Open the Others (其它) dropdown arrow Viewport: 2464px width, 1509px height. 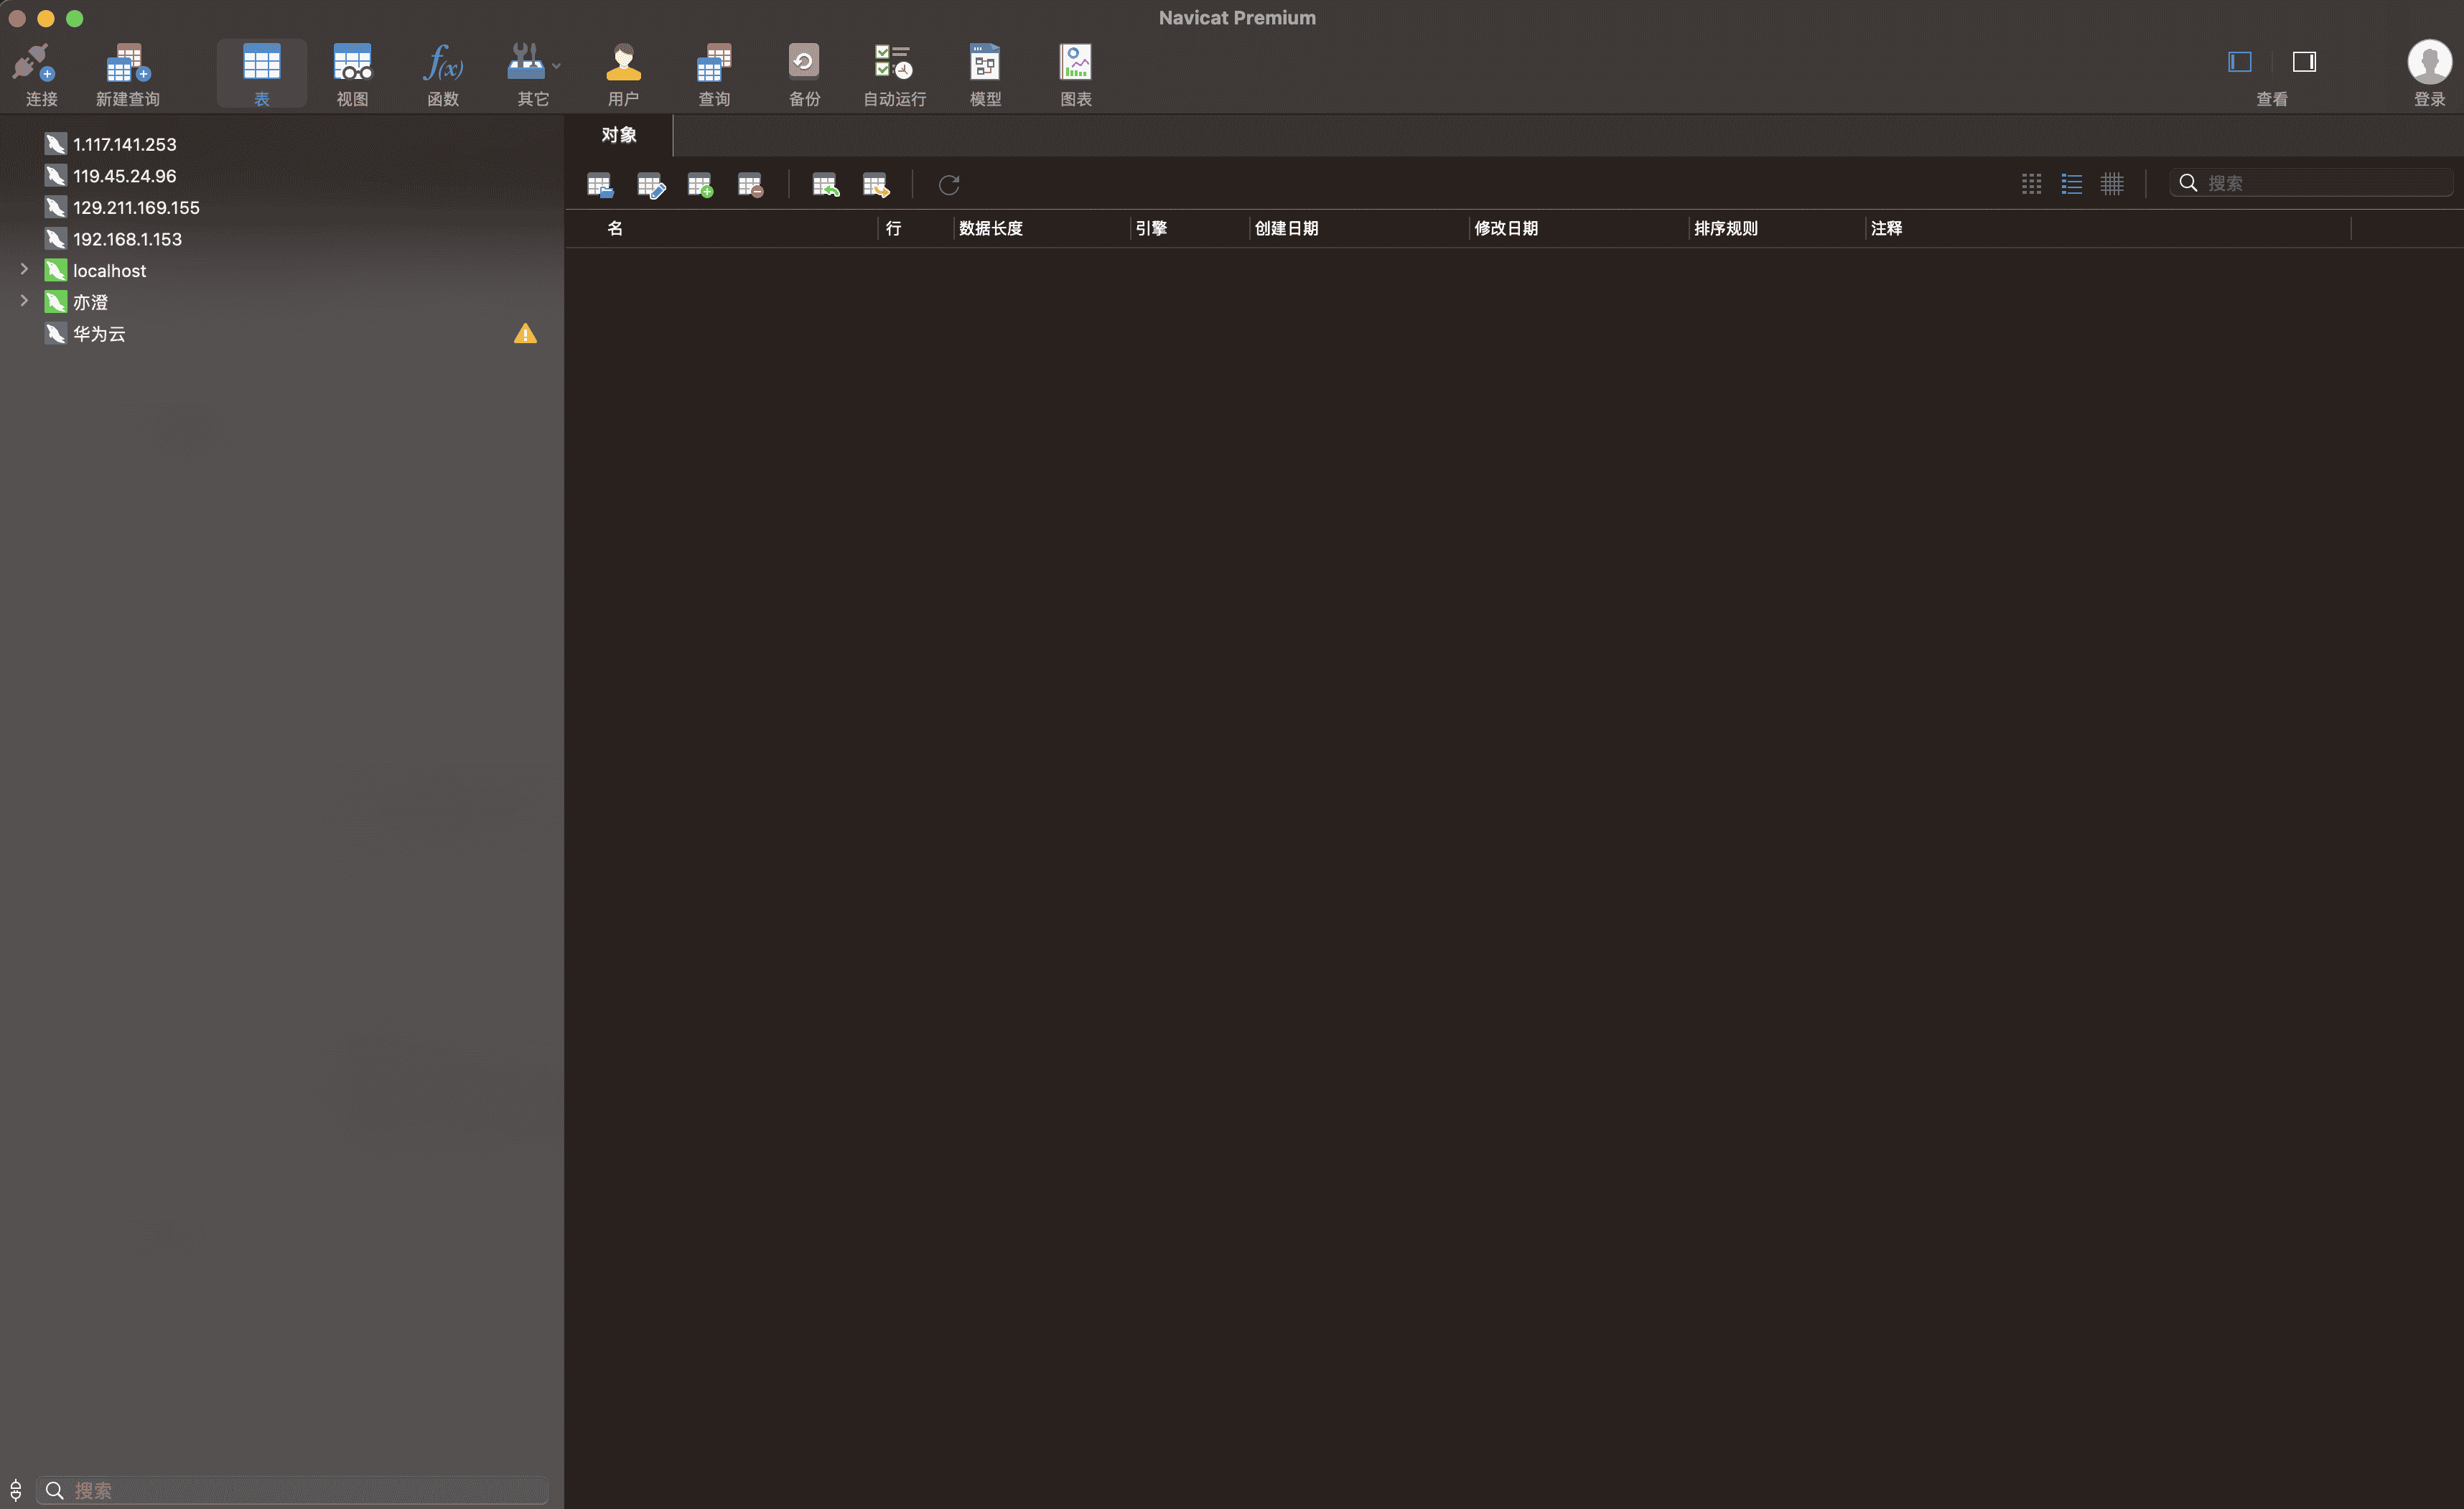(x=557, y=66)
